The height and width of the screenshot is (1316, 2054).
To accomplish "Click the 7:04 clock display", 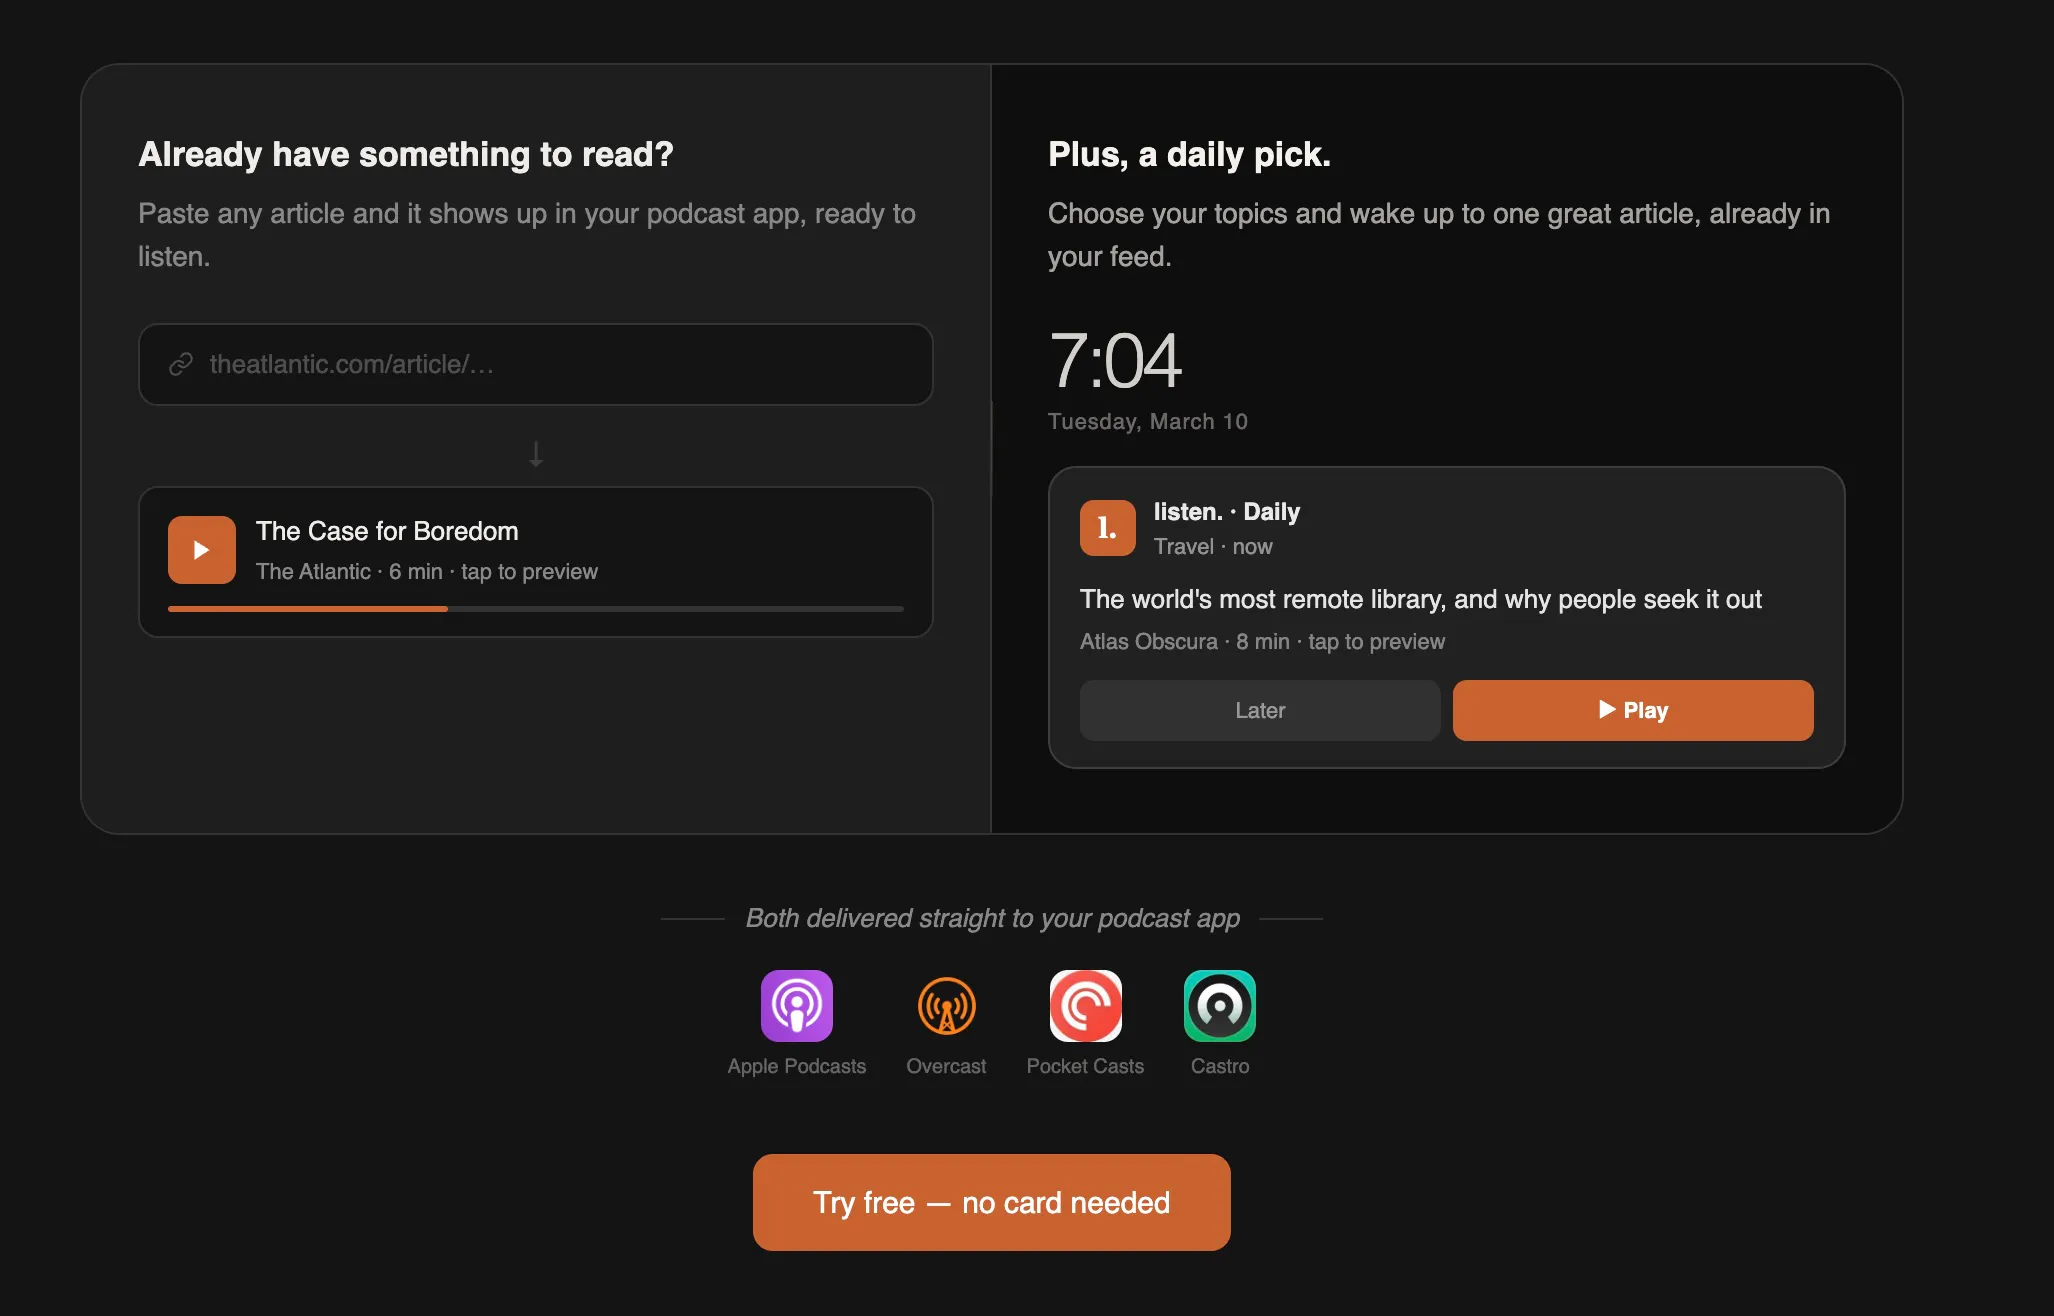I will coord(1115,361).
